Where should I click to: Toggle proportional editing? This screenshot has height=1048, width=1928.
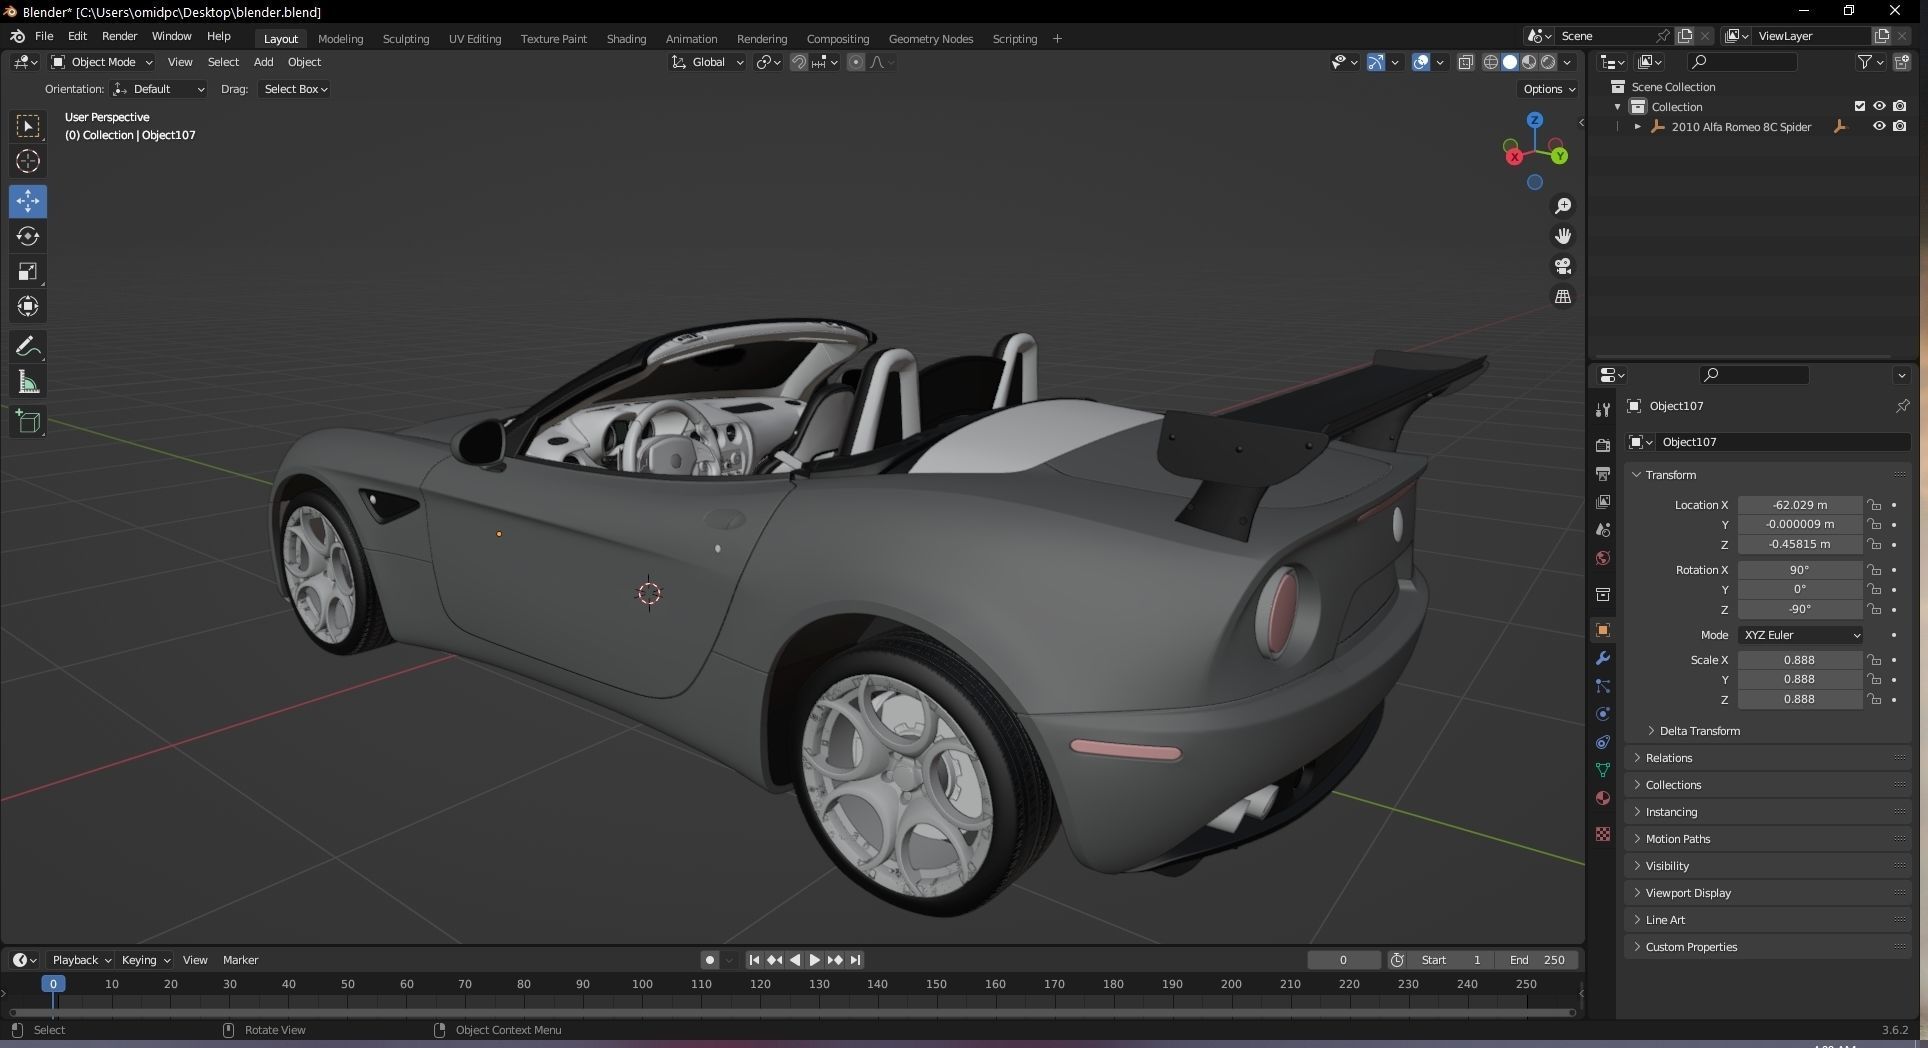856,62
